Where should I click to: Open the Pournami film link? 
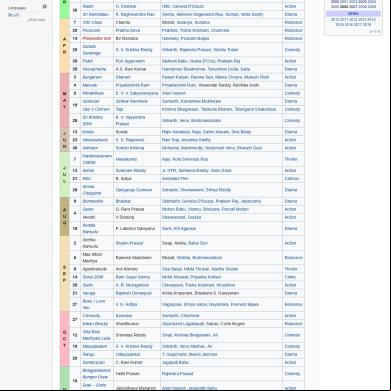click(91, 30)
